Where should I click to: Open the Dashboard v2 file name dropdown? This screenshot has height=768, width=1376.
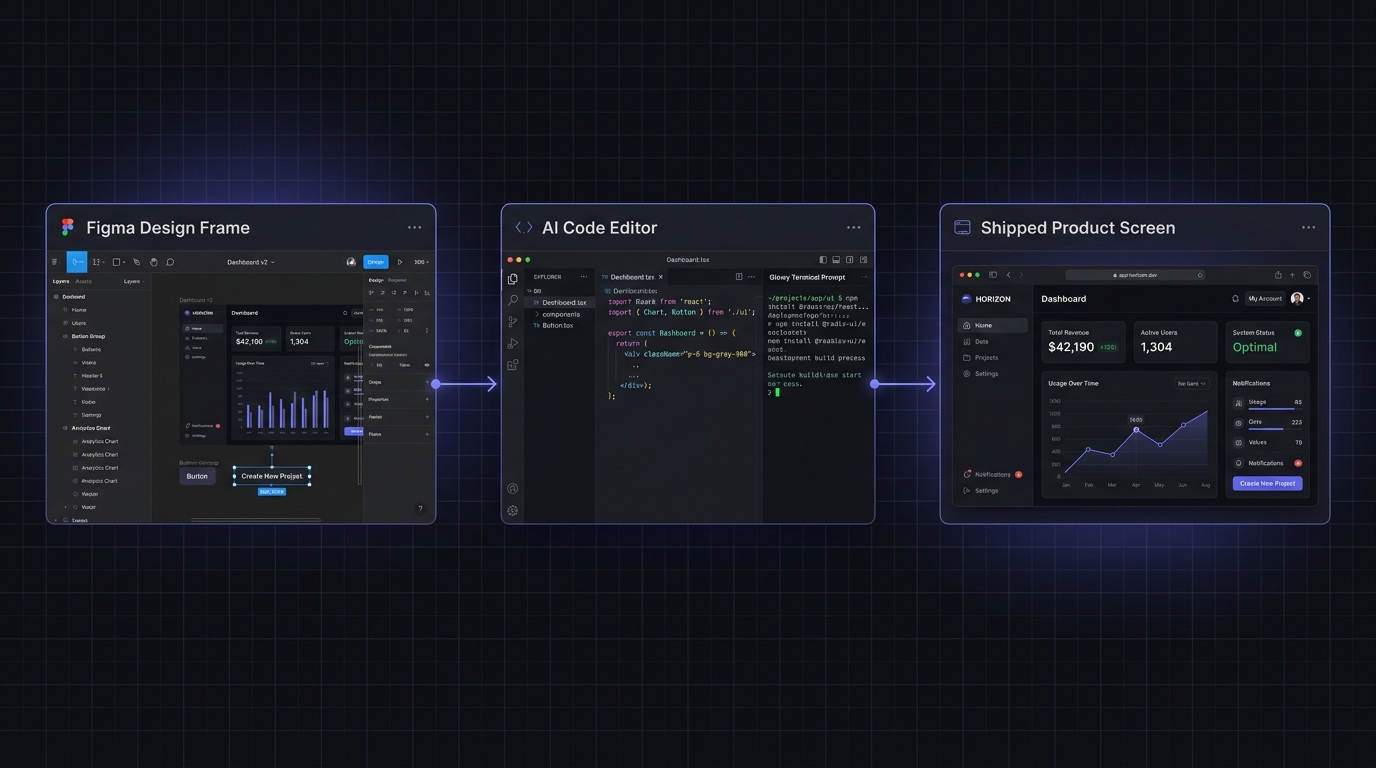[x=251, y=262]
